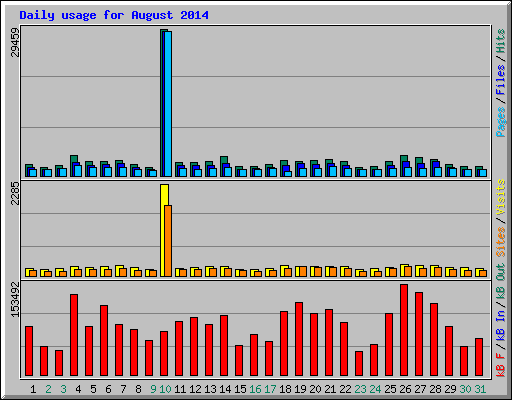The image size is (512, 400).
Task: Click the red KB bar for day 4
Action: pyautogui.click(x=74, y=335)
